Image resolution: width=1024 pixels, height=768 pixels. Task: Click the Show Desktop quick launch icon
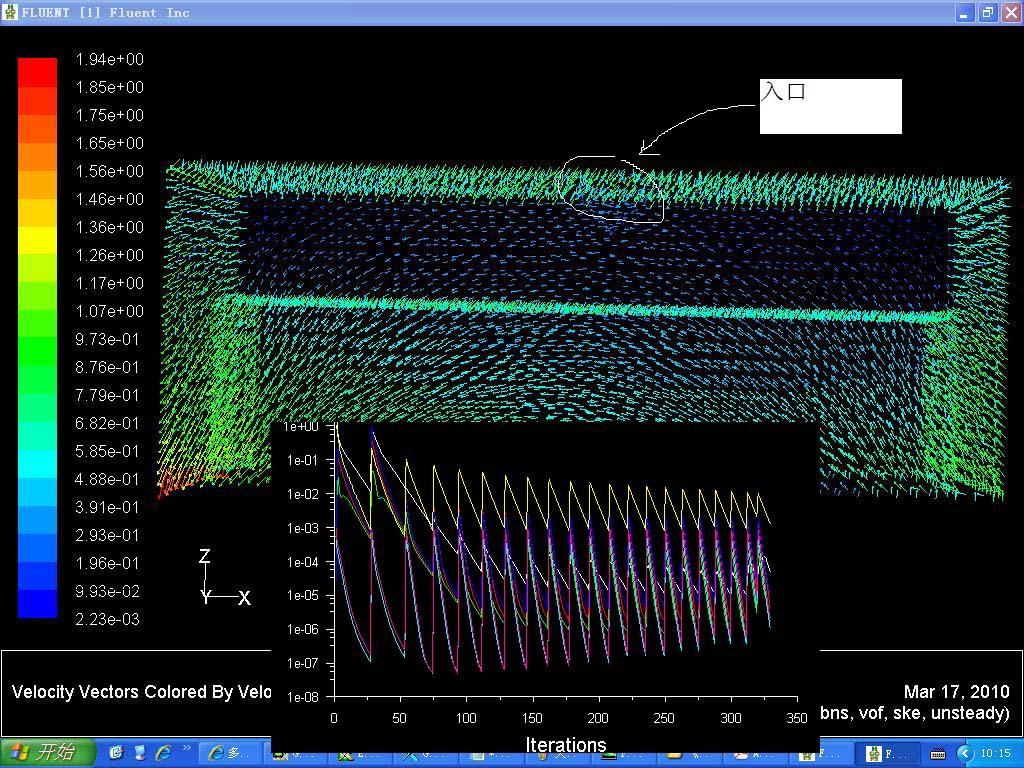[140, 753]
